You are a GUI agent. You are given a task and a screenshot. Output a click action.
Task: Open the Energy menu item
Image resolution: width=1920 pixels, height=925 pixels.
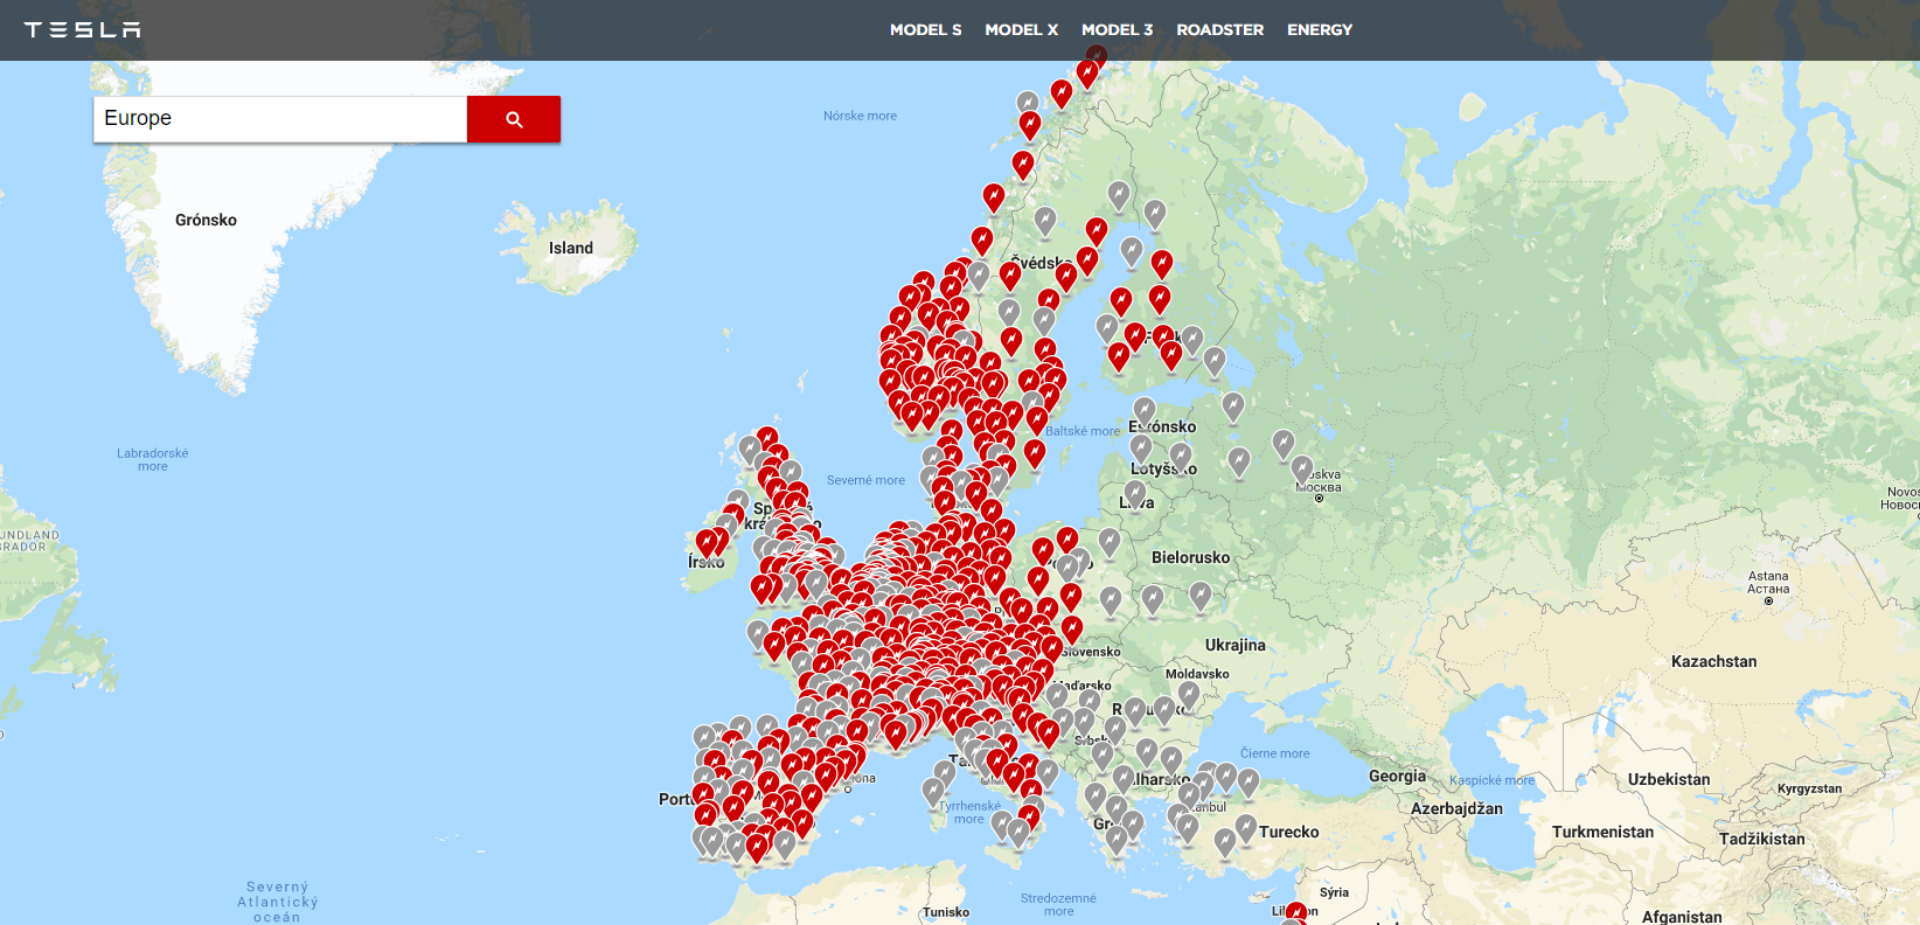click(1319, 30)
